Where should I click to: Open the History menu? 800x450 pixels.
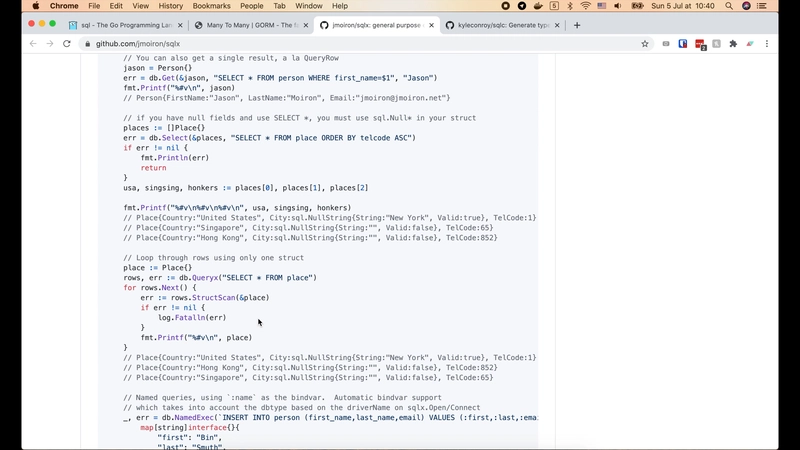[x=170, y=6]
